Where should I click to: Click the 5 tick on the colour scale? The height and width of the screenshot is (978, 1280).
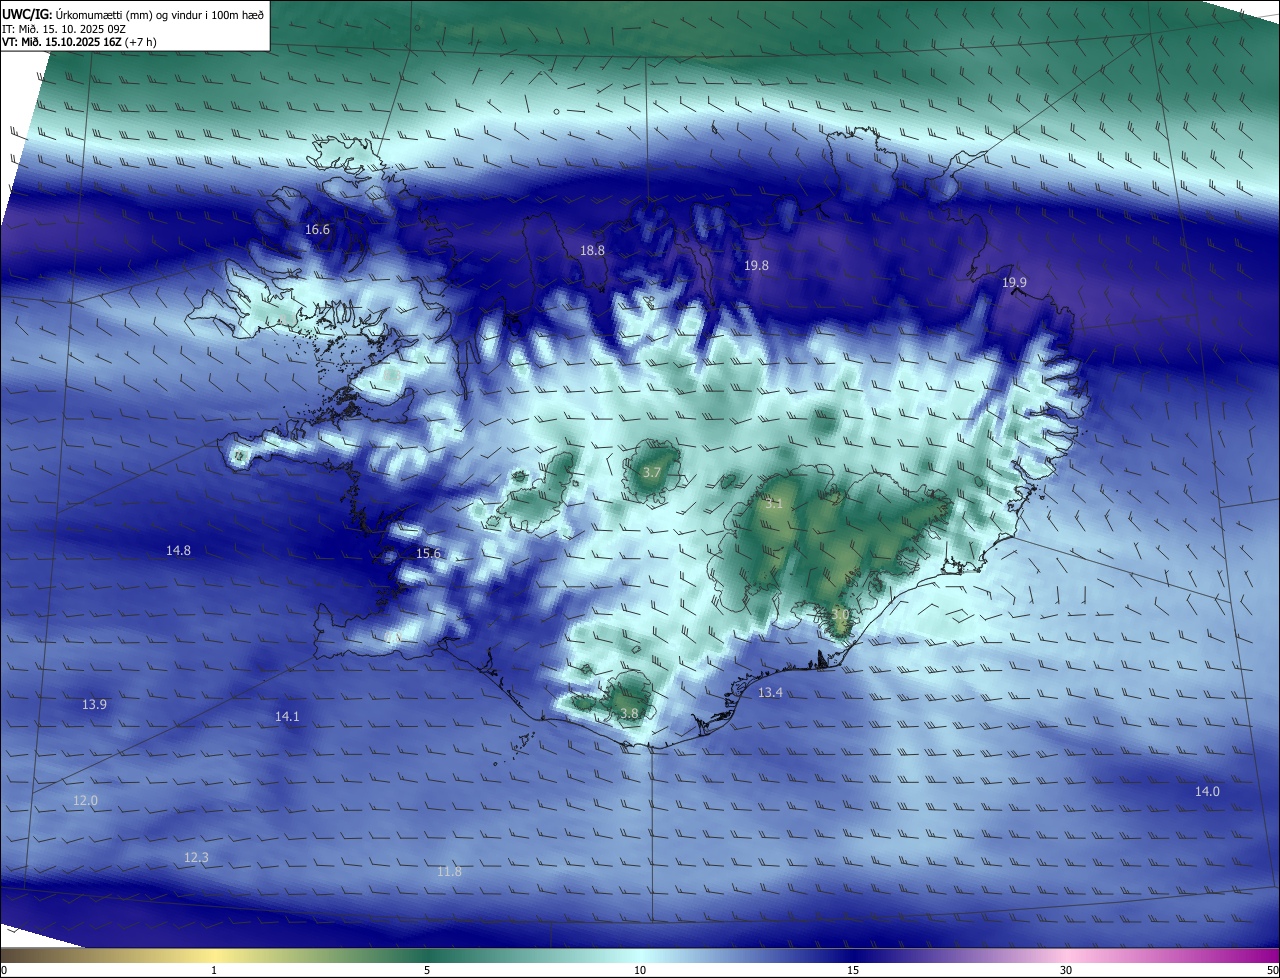(x=427, y=970)
